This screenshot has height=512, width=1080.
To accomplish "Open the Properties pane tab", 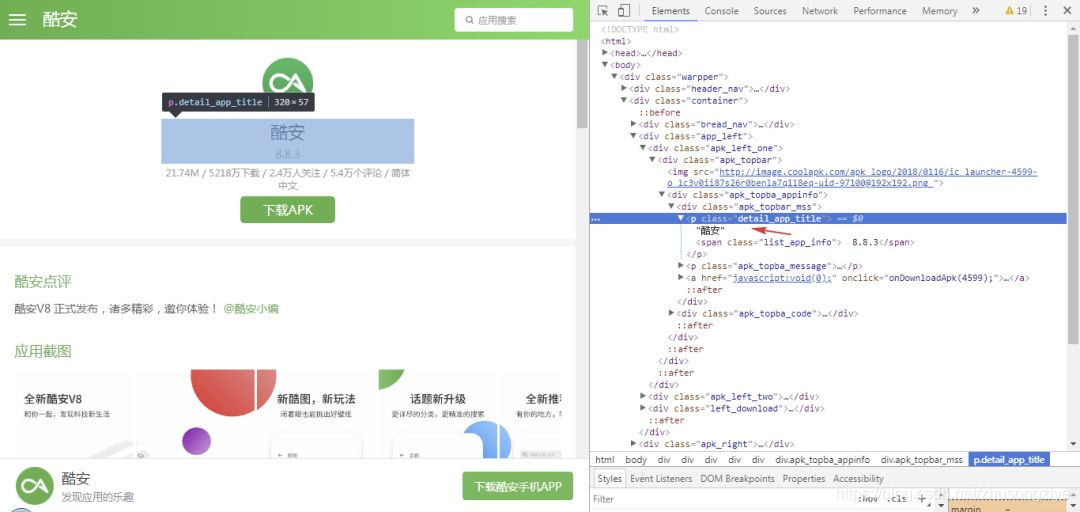I will click(804, 478).
